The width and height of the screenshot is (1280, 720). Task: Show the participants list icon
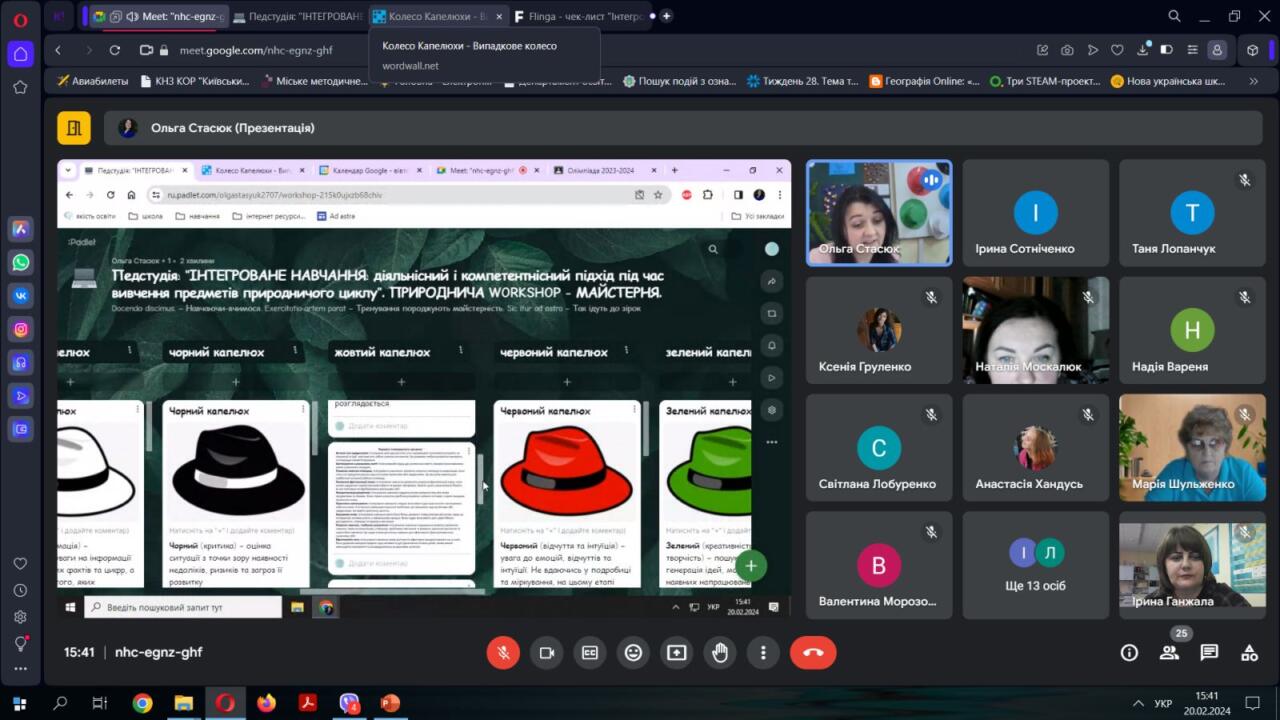pos(1169,653)
